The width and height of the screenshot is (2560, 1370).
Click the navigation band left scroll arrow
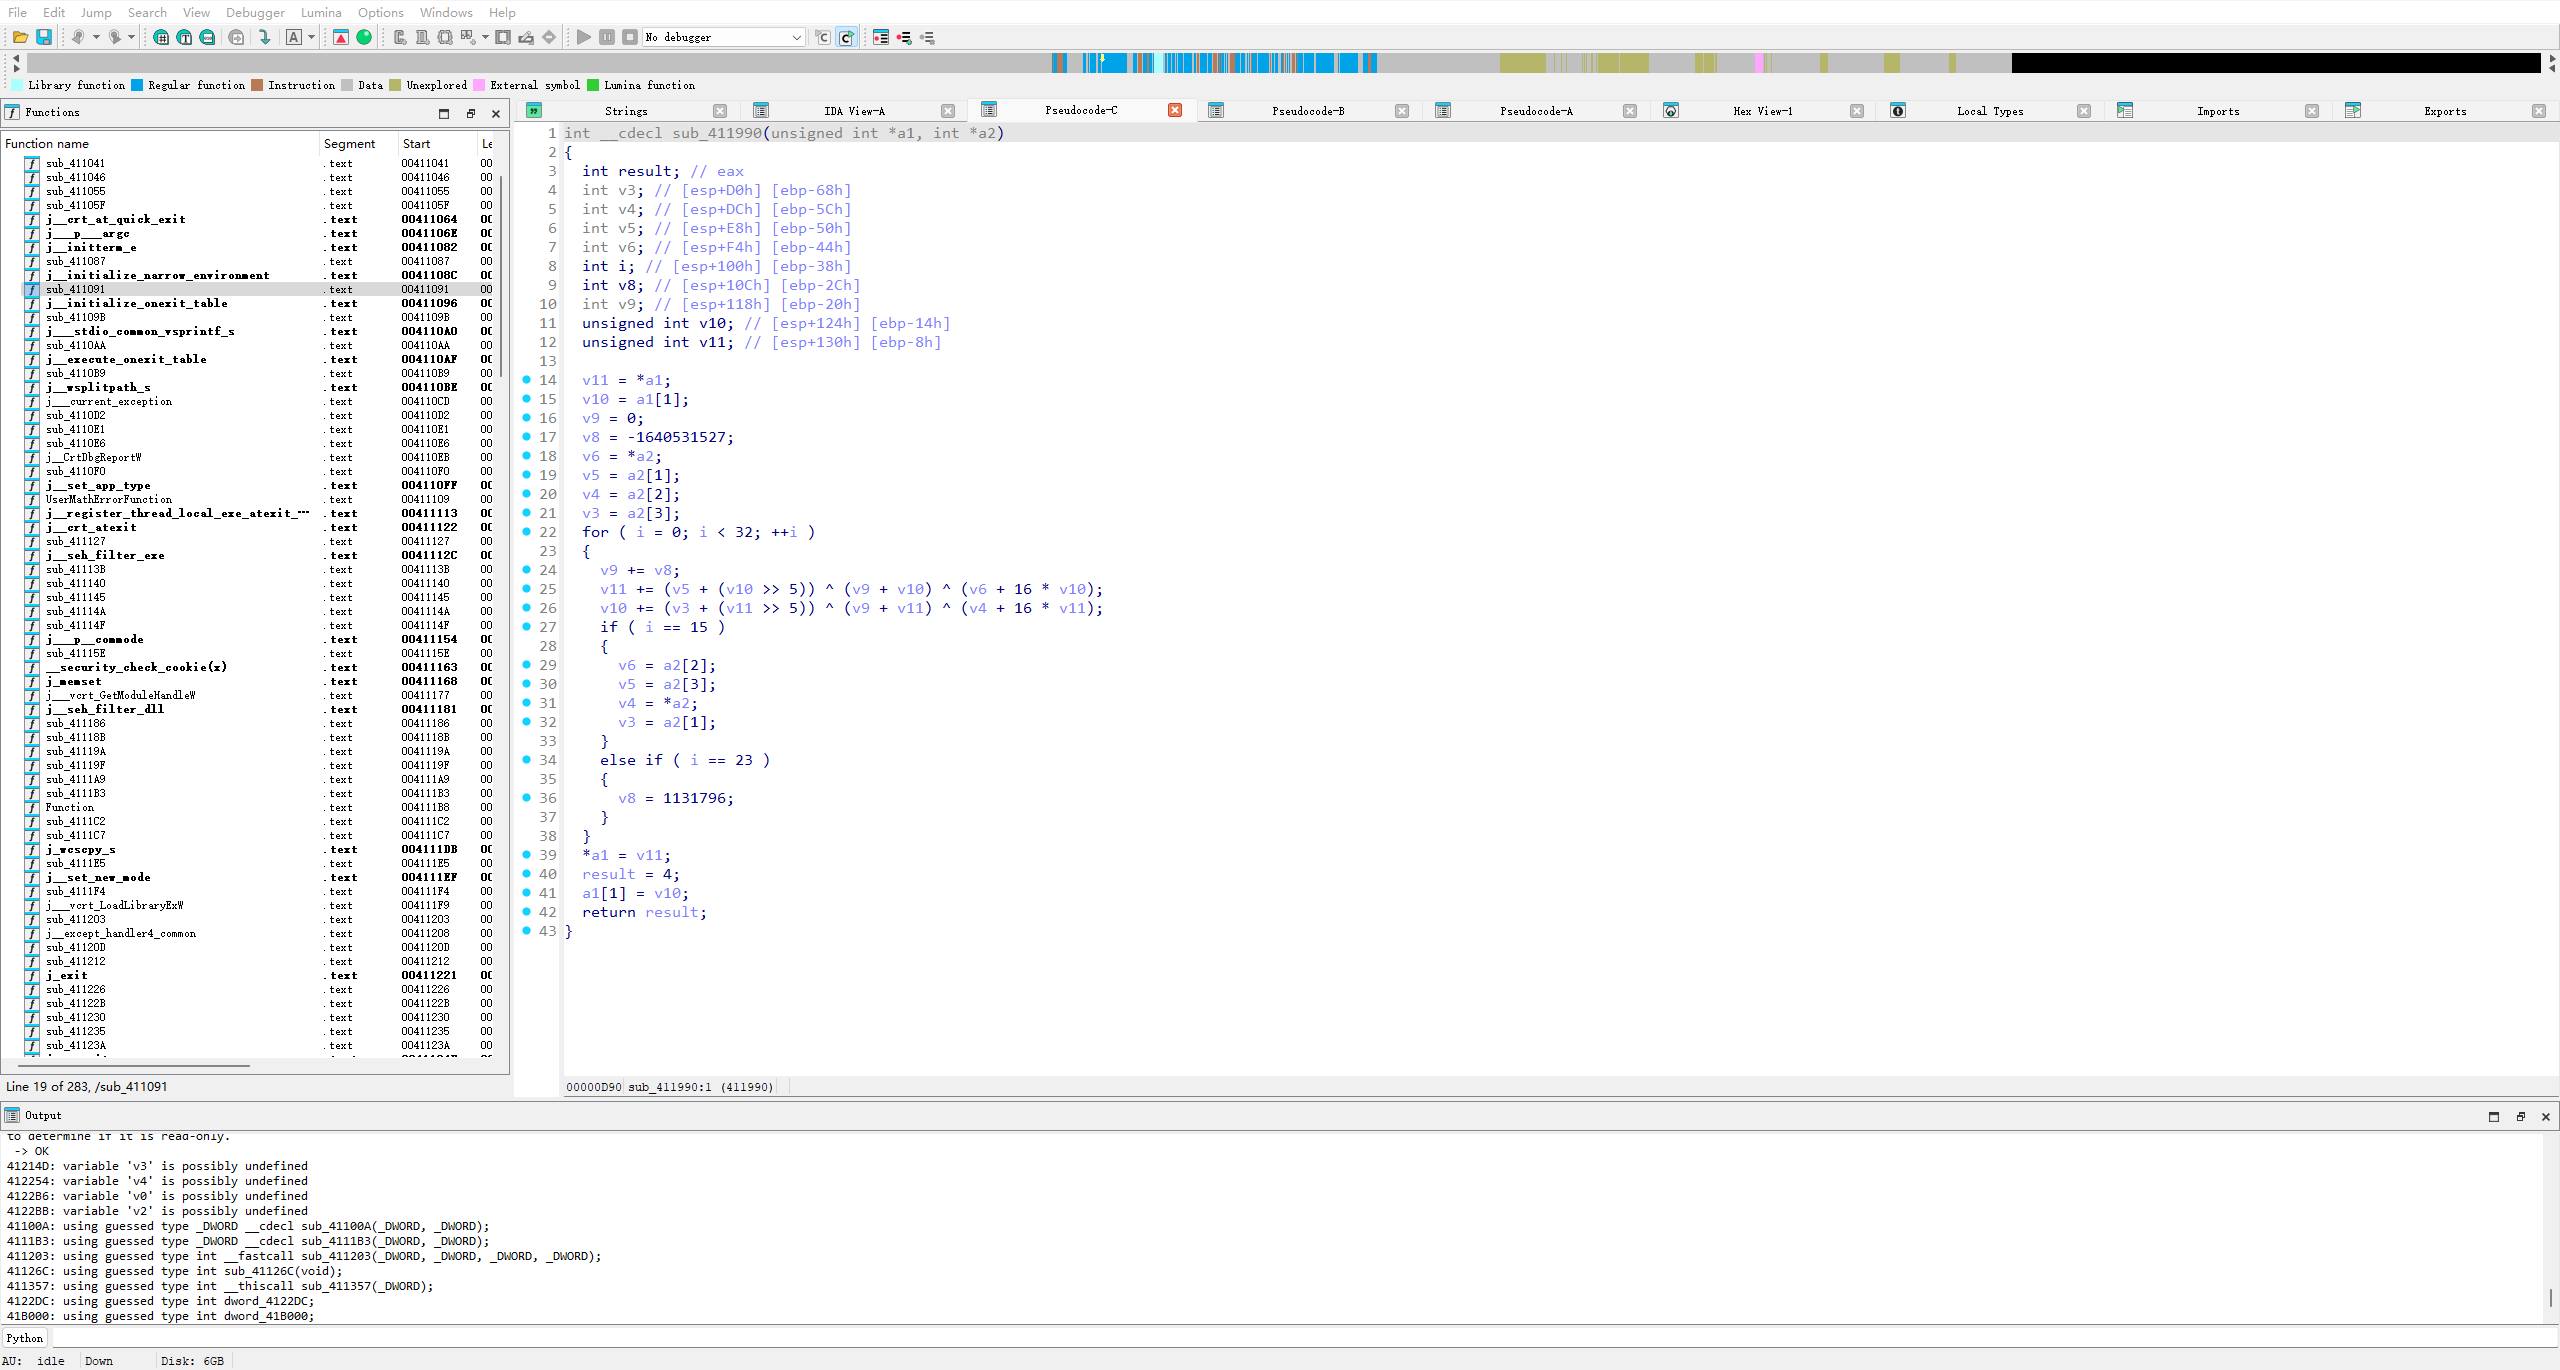(16, 59)
